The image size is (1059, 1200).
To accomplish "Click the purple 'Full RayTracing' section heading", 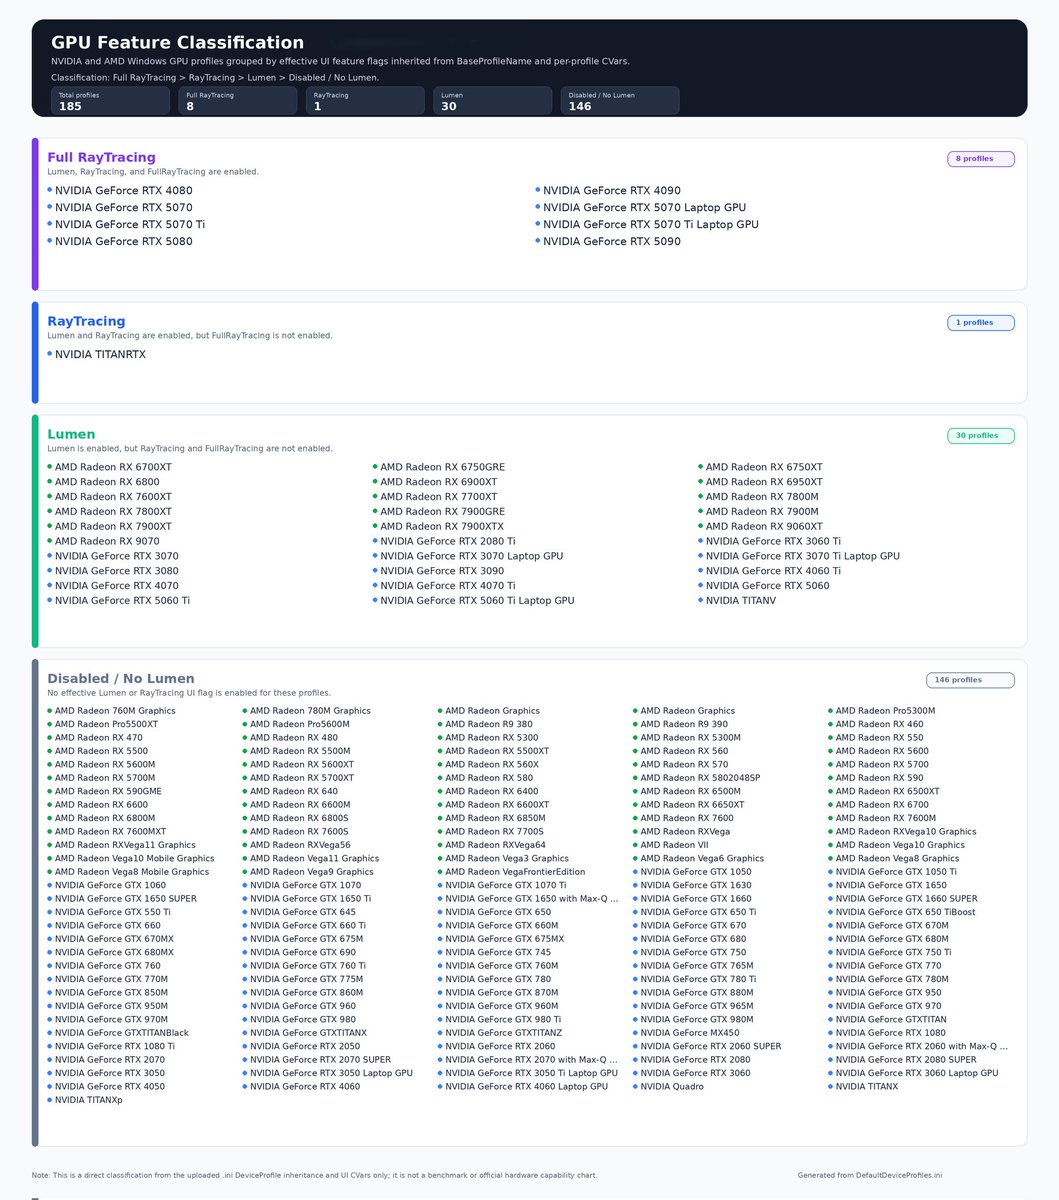I will click(101, 157).
